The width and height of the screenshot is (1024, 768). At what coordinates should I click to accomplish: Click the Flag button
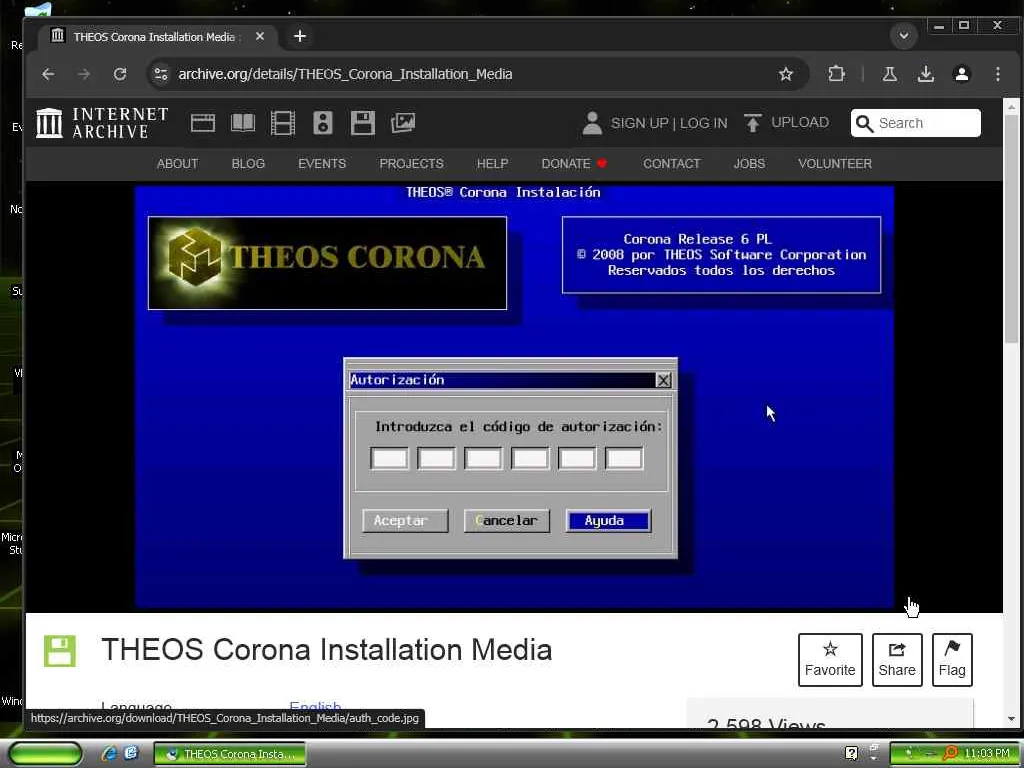[x=952, y=660]
